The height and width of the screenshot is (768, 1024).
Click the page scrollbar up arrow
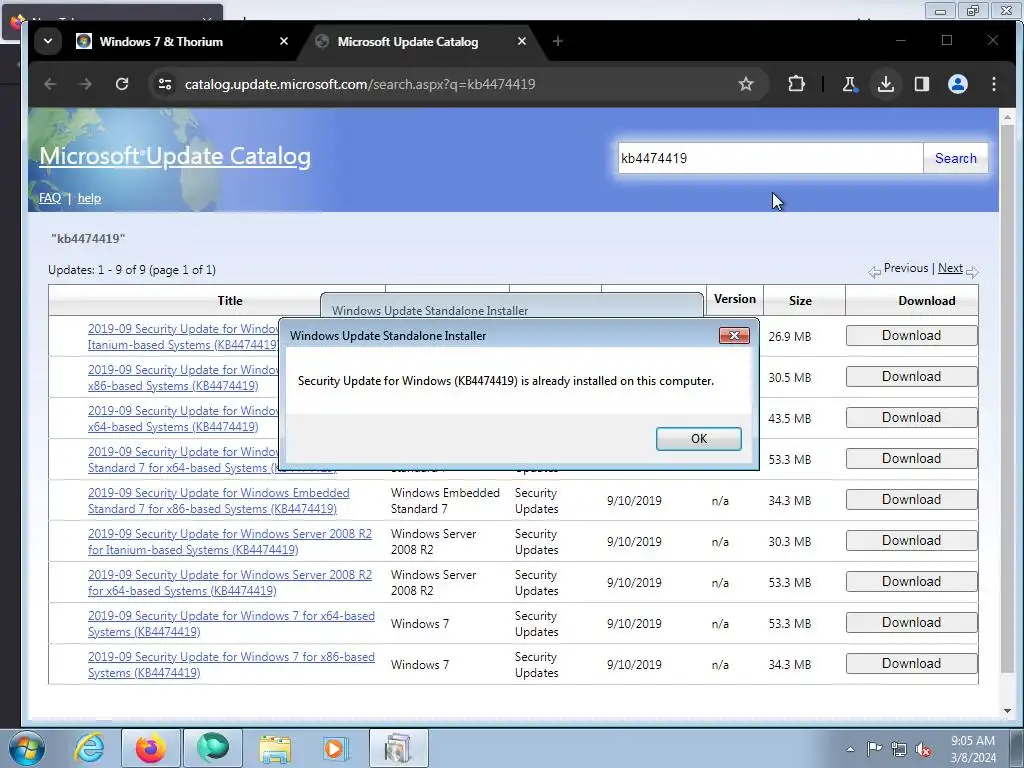coord(1007,118)
